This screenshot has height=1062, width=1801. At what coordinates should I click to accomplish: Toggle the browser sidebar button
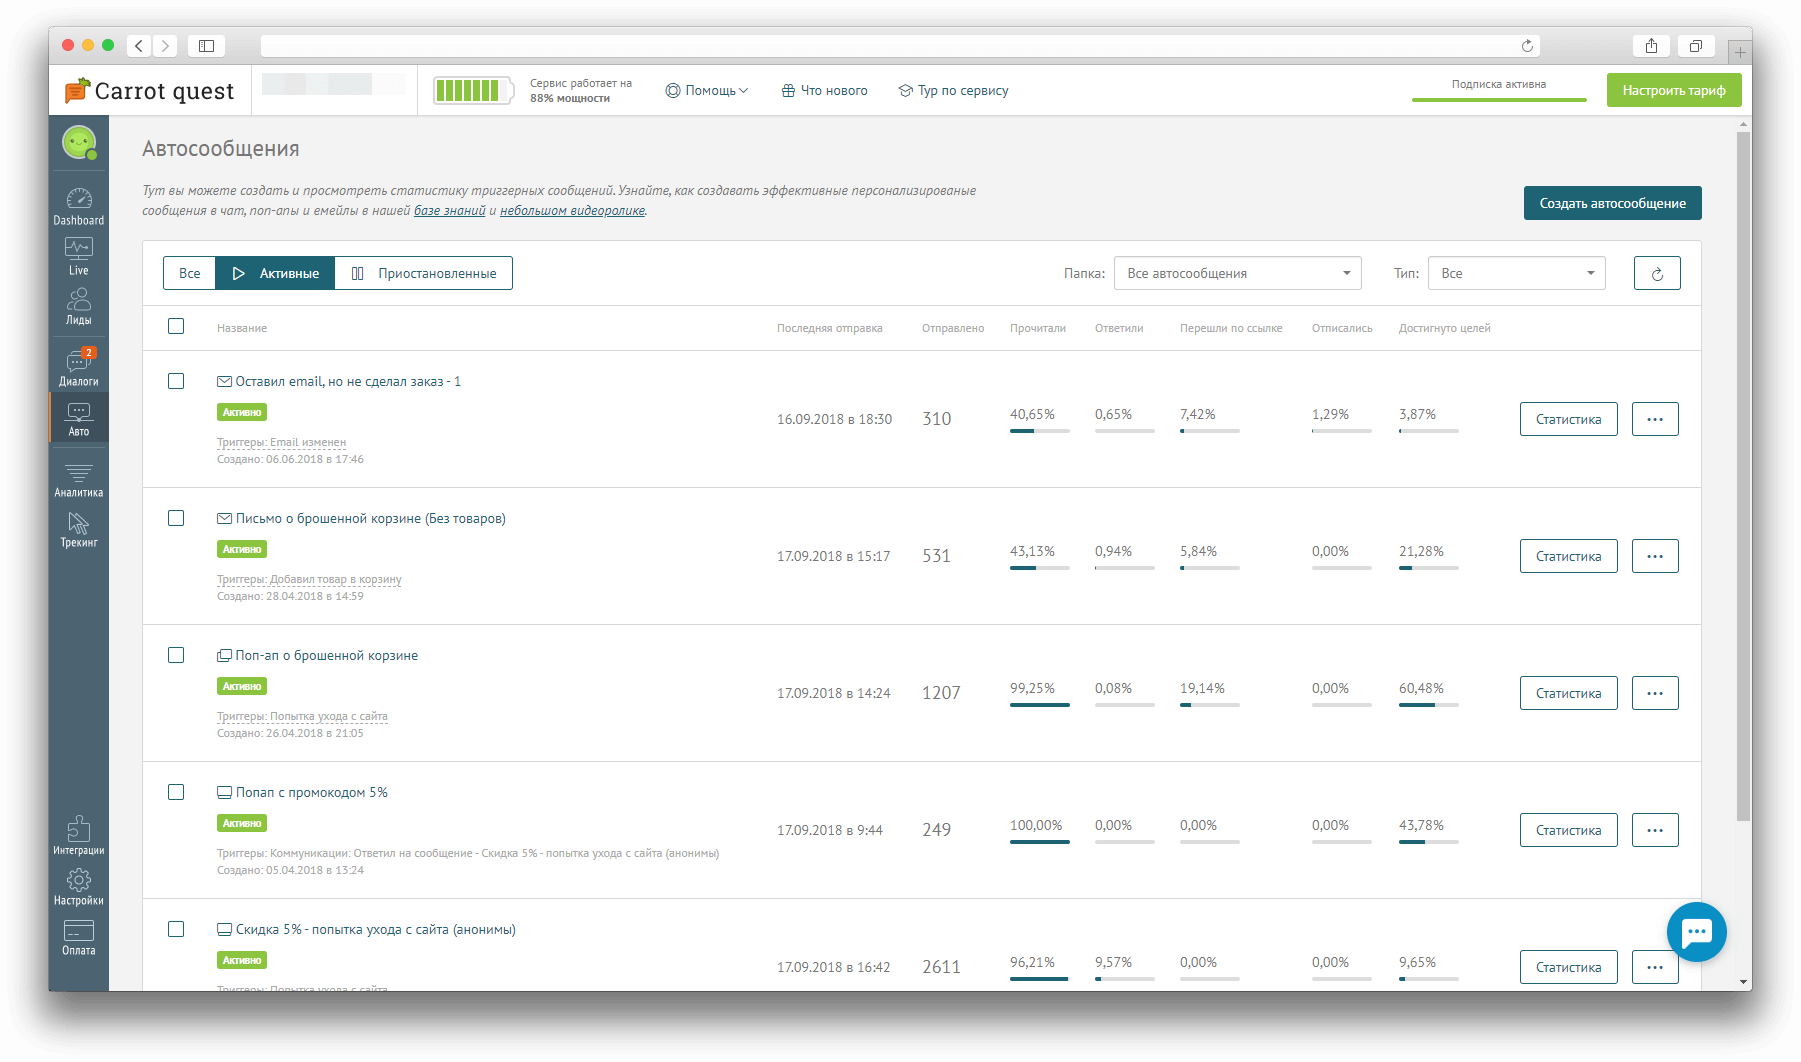pos(206,45)
